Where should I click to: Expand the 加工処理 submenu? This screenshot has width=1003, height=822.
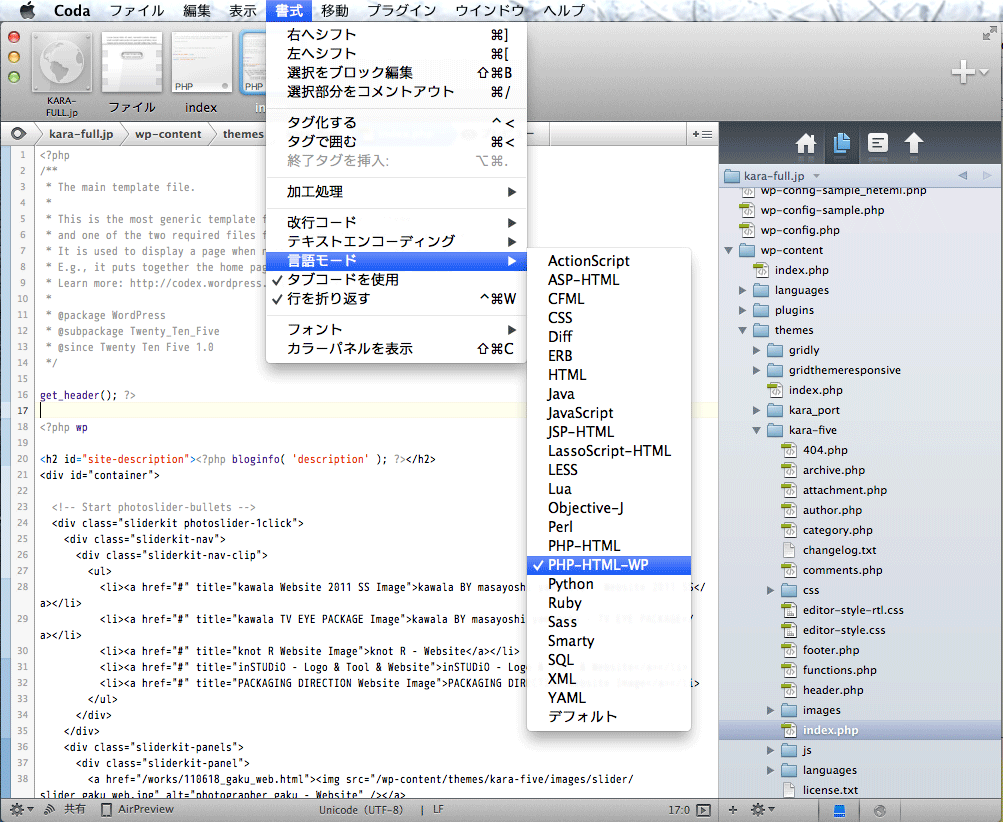tap(396, 191)
